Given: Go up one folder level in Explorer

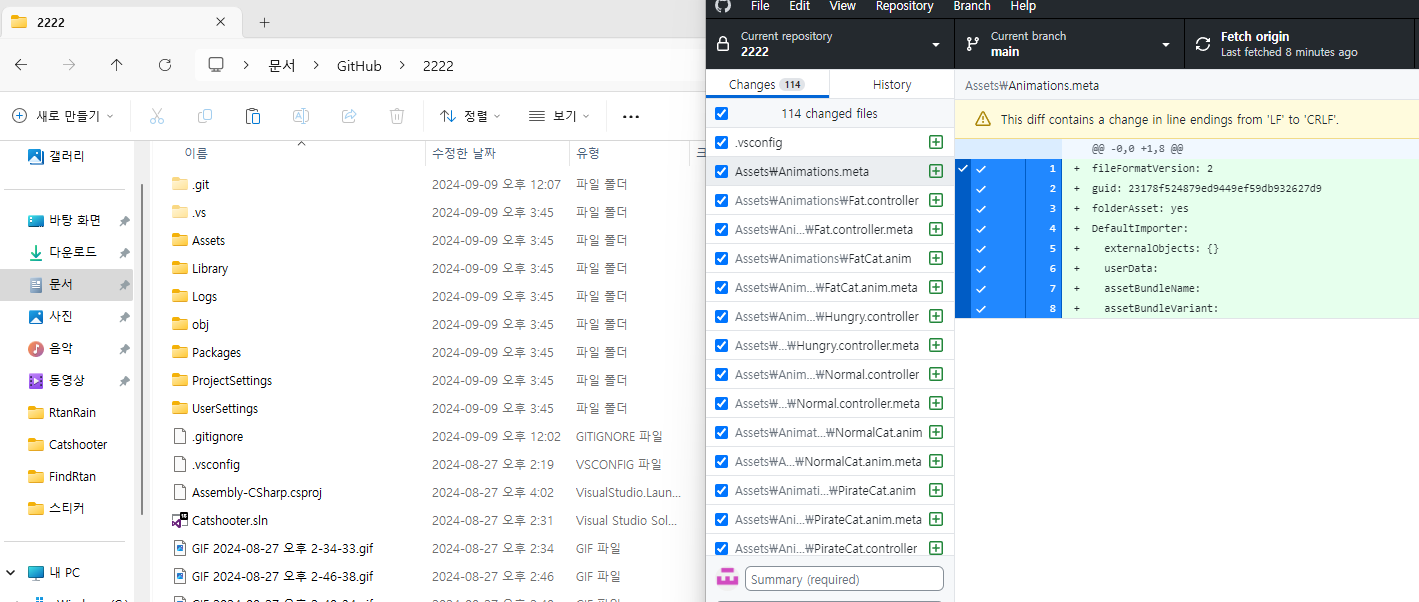Looking at the screenshot, I should [x=117, y=65].
